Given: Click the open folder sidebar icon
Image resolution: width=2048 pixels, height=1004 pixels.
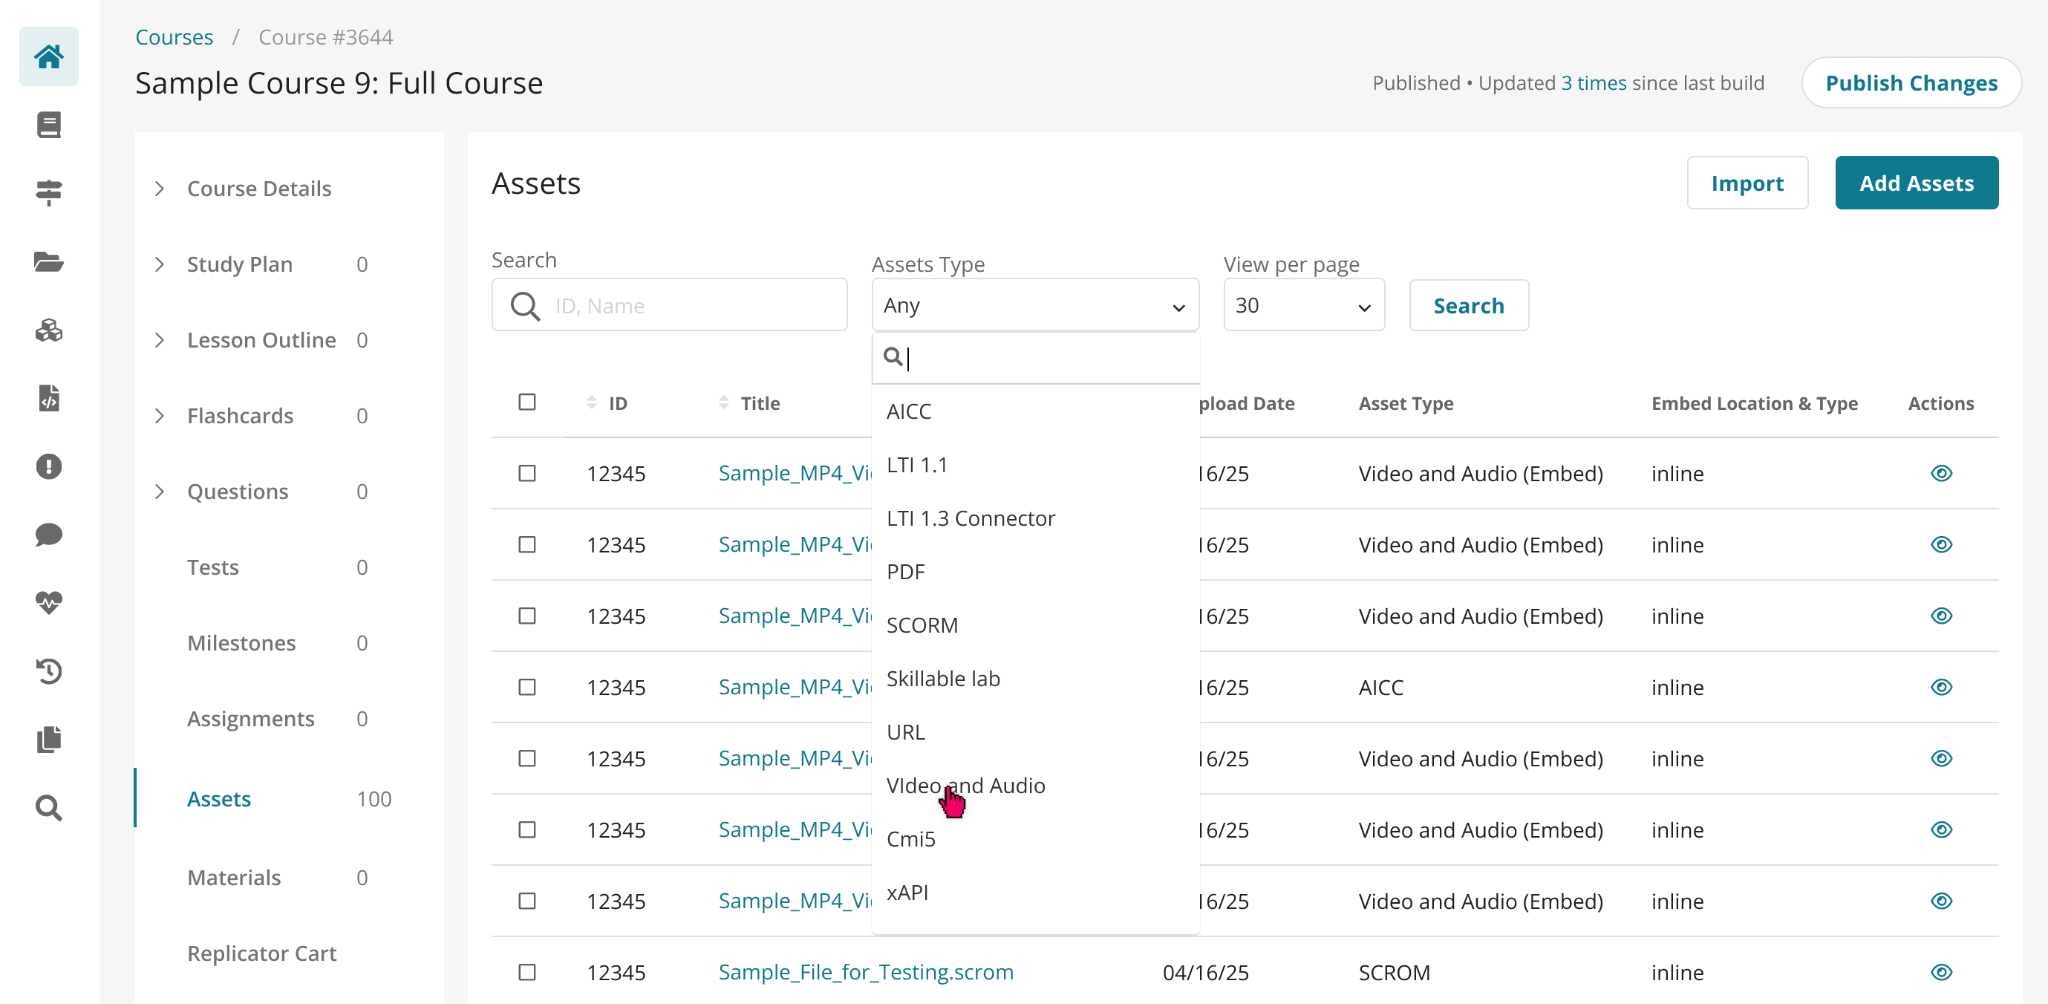Looking at the screenshot, I should pyautogui.click(x=49, y=262).
